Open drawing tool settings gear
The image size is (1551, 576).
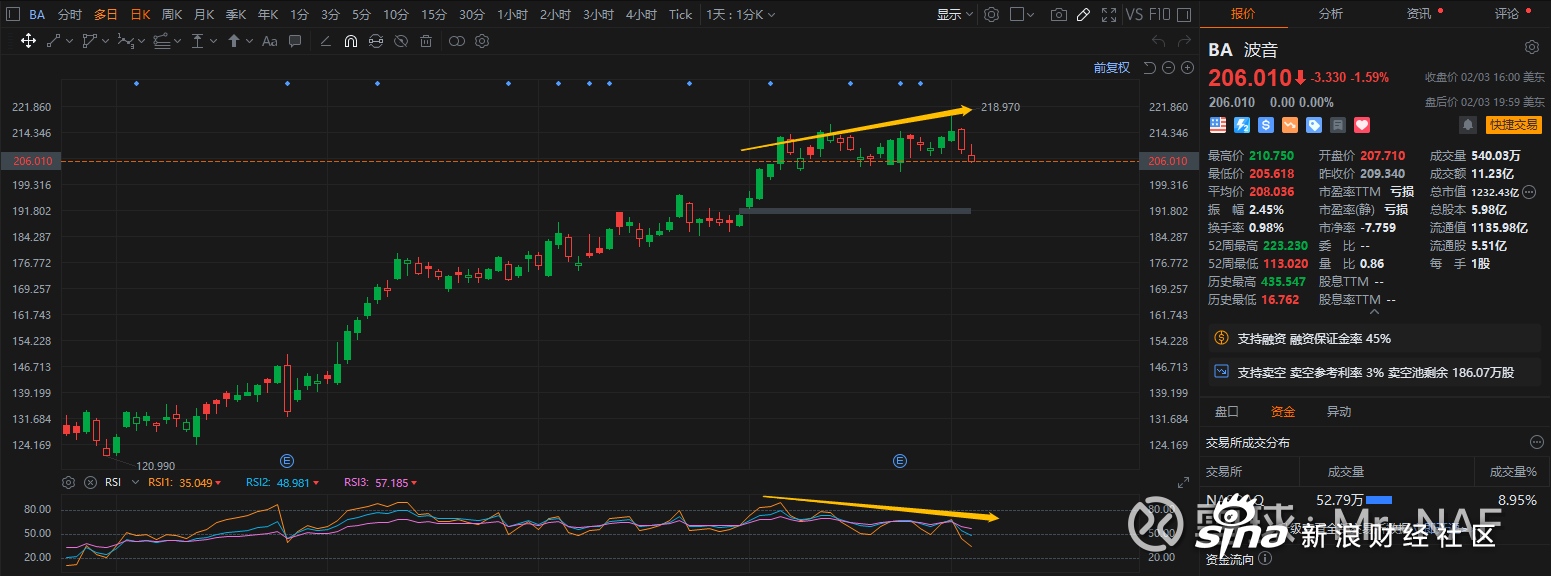pos(482,41)
